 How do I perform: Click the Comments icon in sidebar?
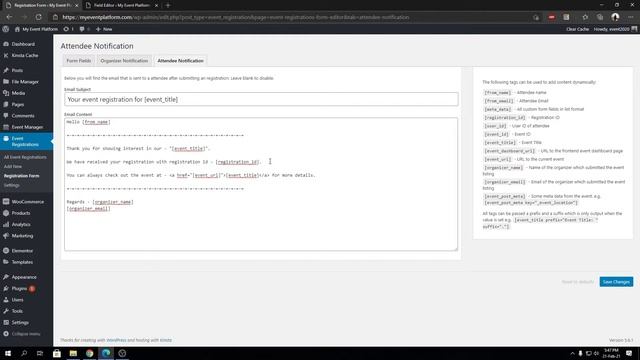pyautogui.click(x=6, y=116)
